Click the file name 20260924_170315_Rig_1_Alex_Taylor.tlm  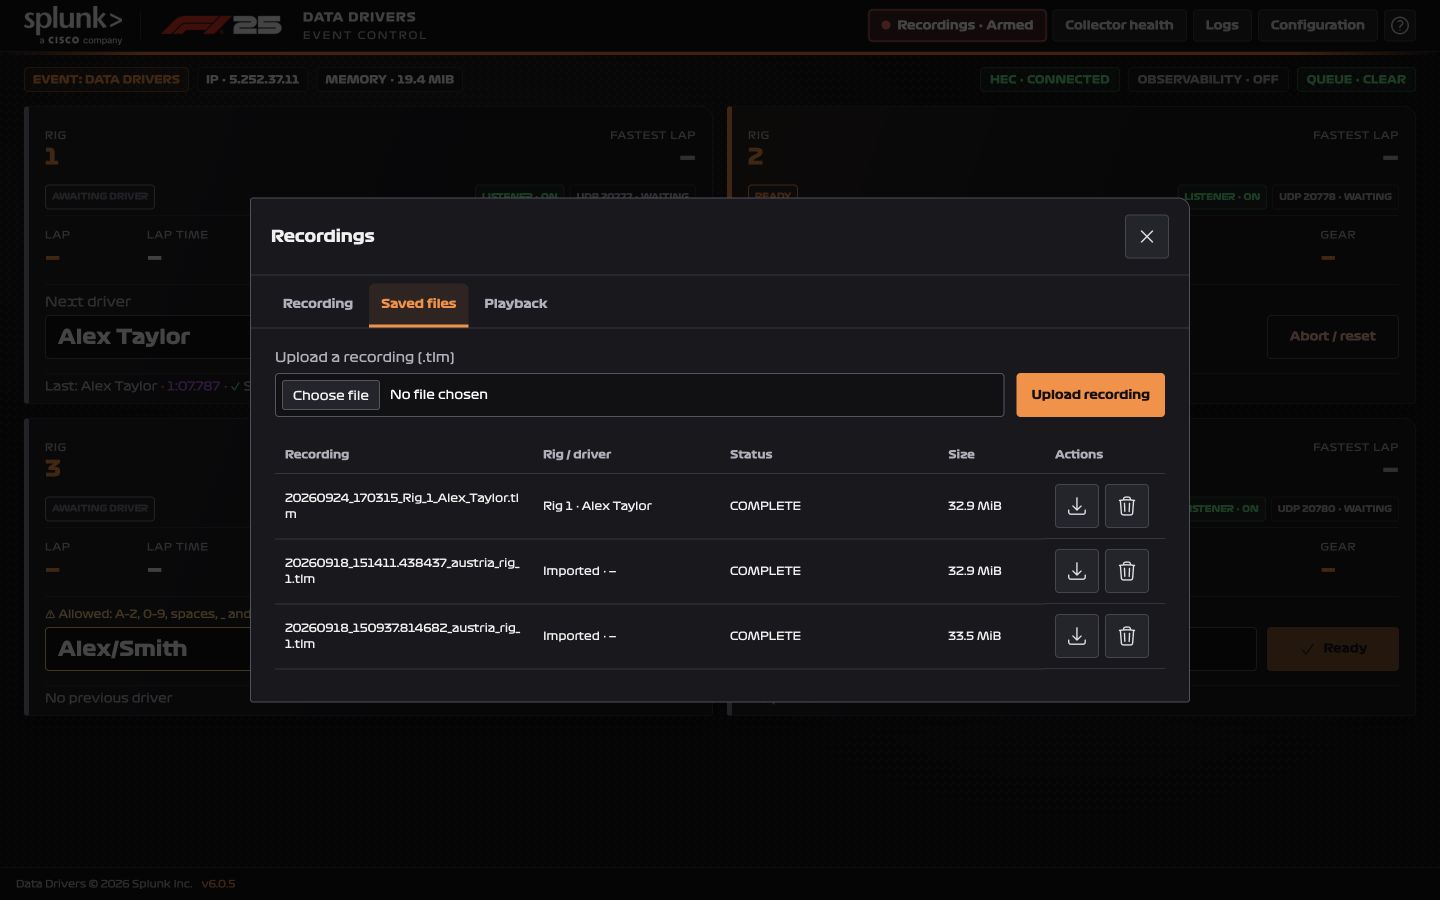pyautogui.click(x=402, y=506)
